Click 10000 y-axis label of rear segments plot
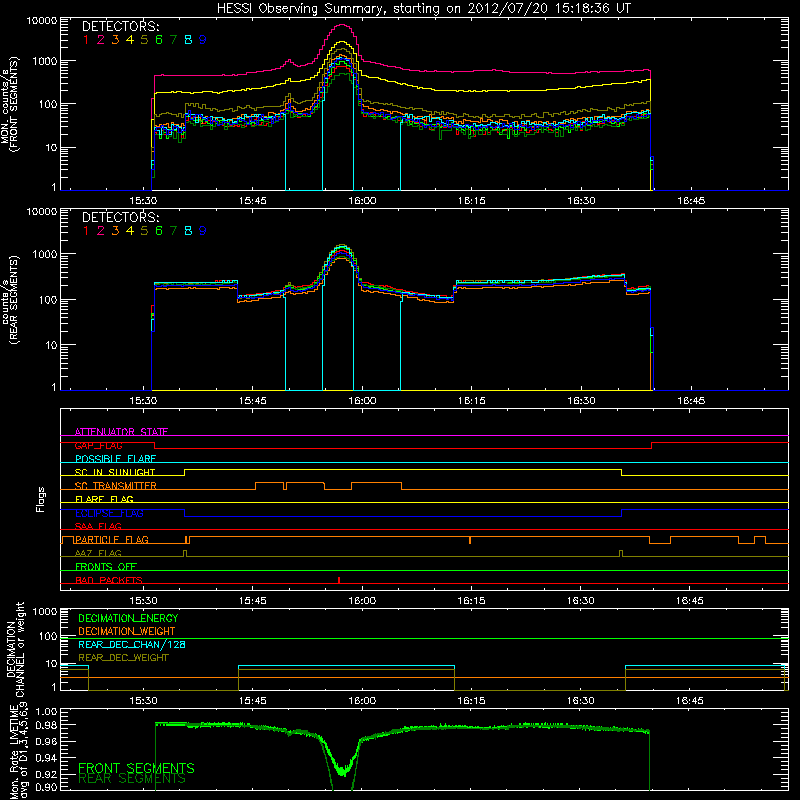 [x=42, y=212]
